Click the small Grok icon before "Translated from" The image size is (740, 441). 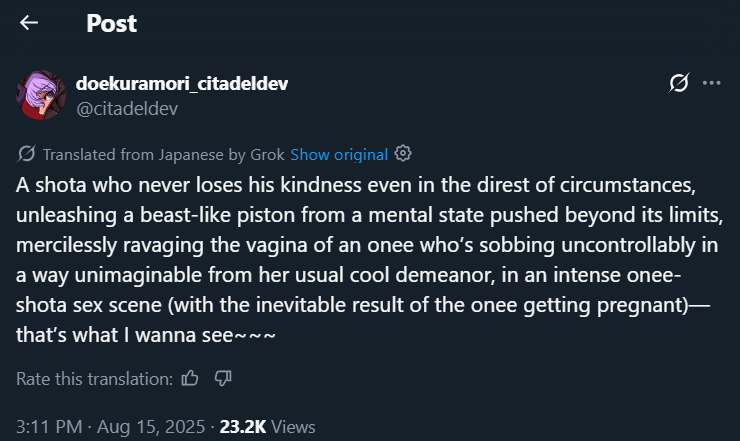26,154
